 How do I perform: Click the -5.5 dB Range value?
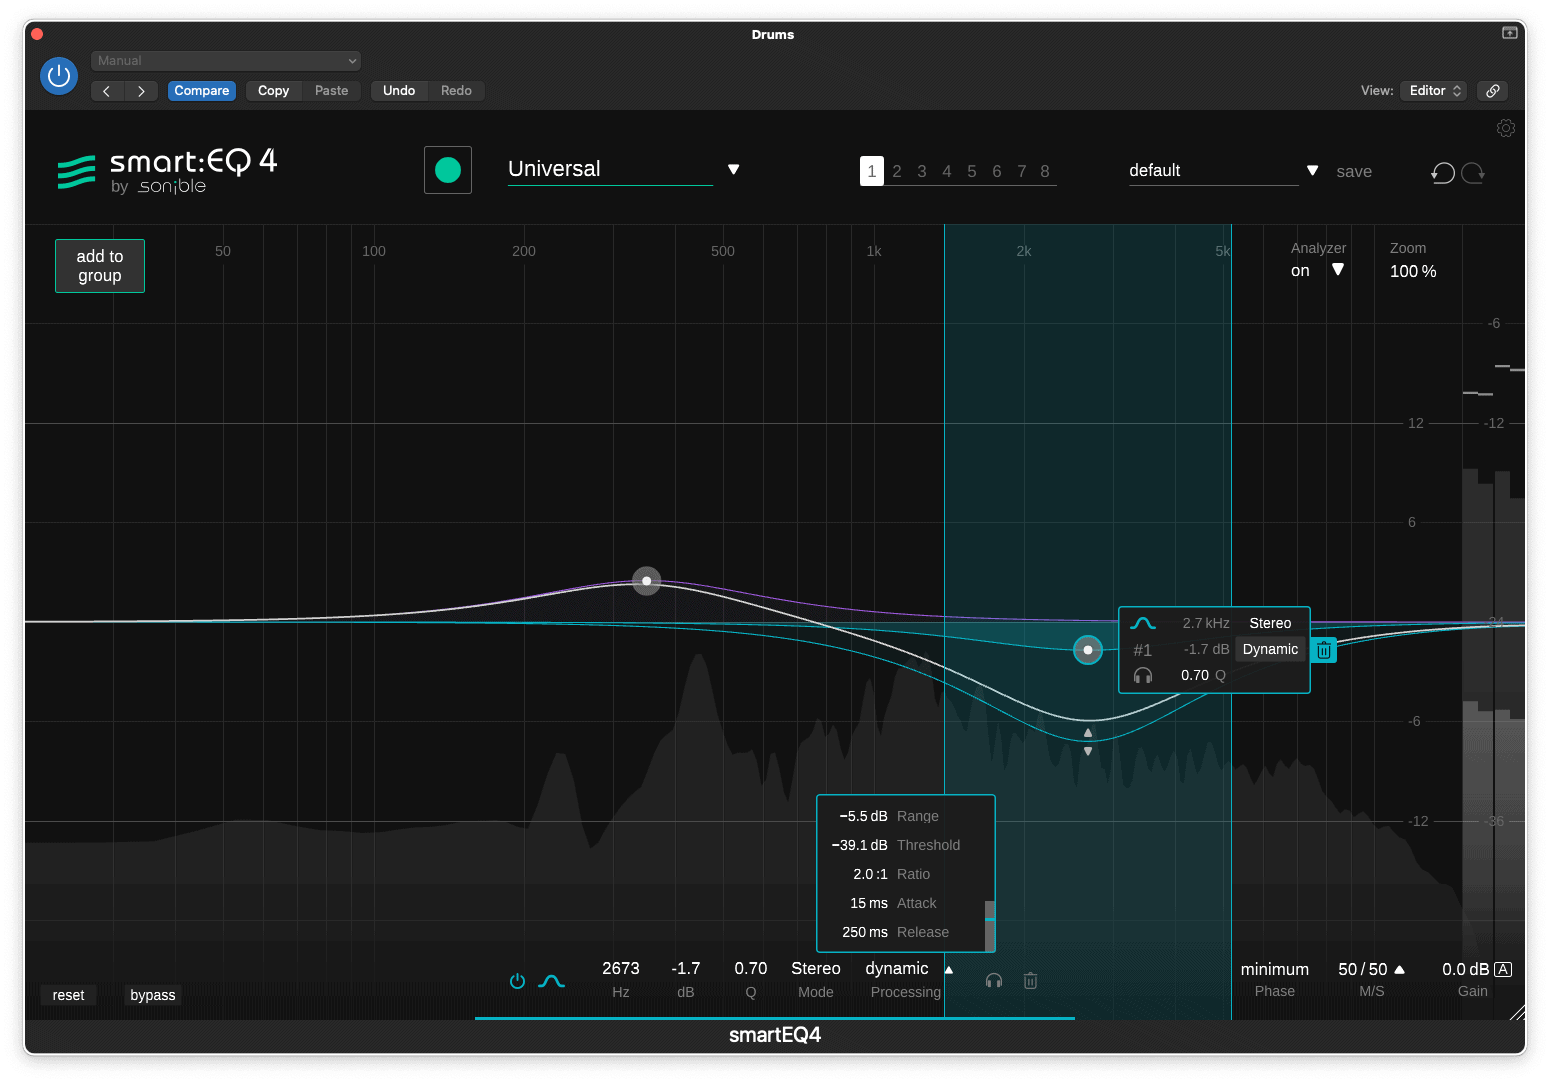[863, 816]
